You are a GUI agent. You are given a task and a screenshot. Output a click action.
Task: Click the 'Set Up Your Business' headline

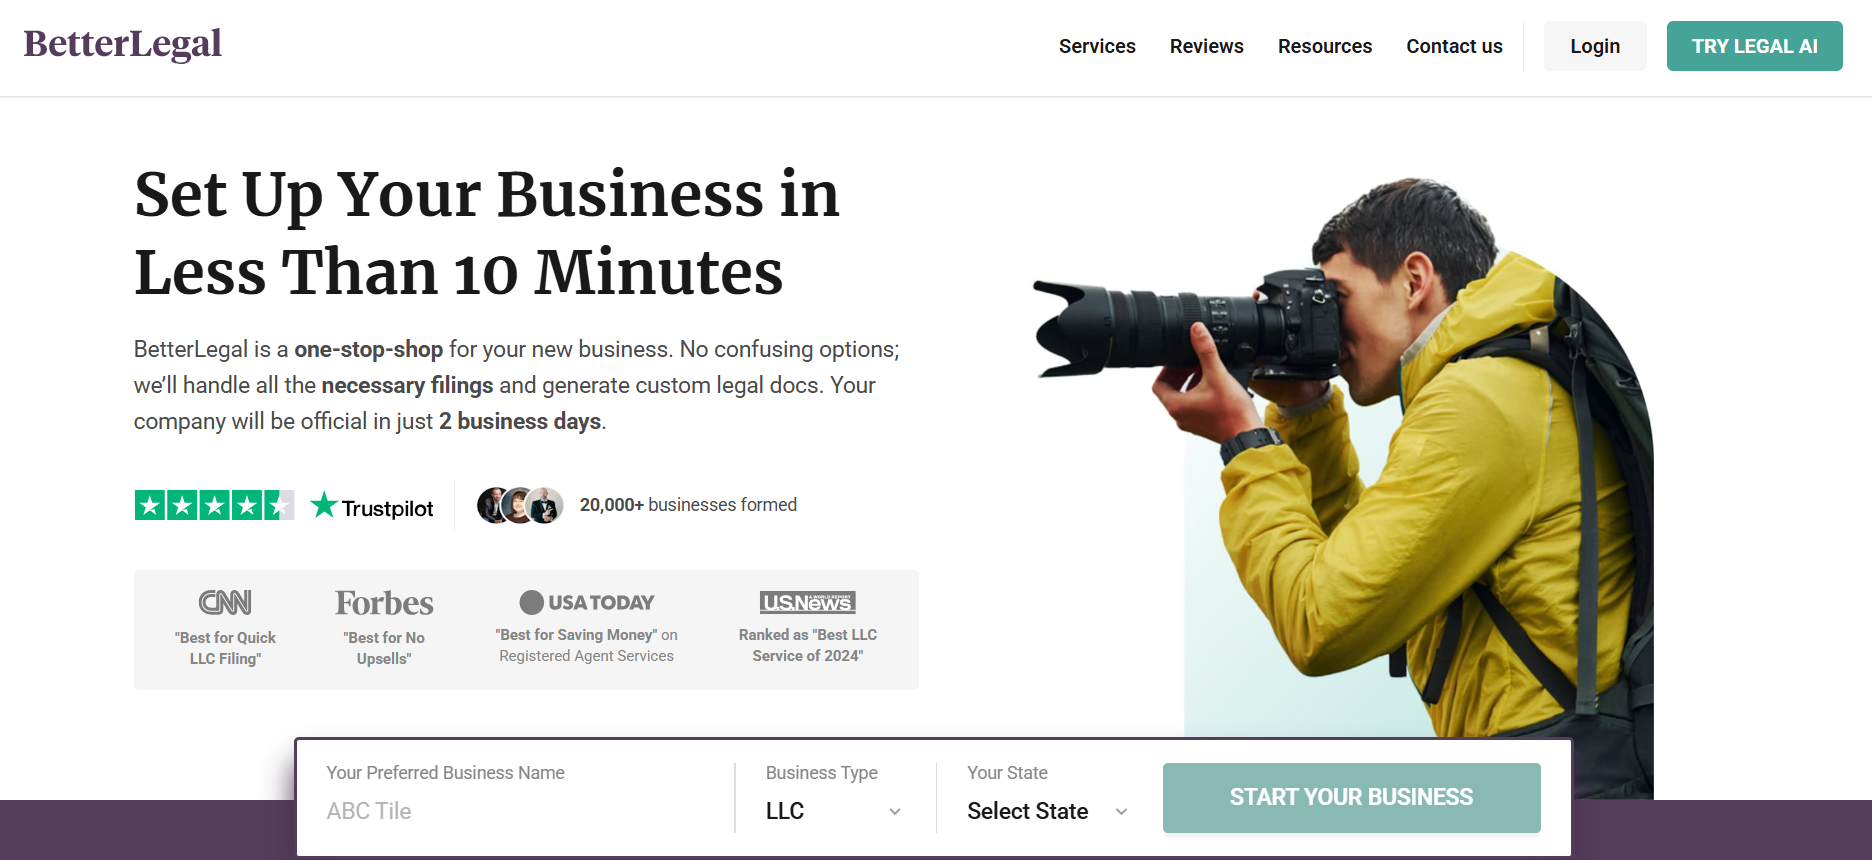487,233
